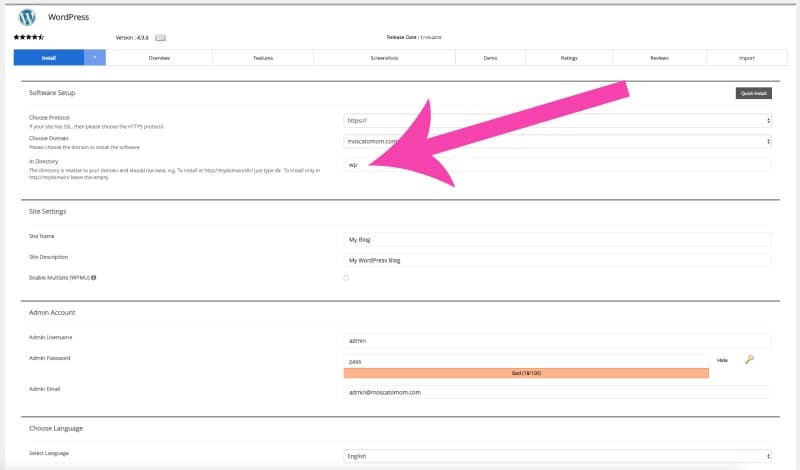Click the Admin Username field
Viewport: 800px width, 470px height.
557,340
